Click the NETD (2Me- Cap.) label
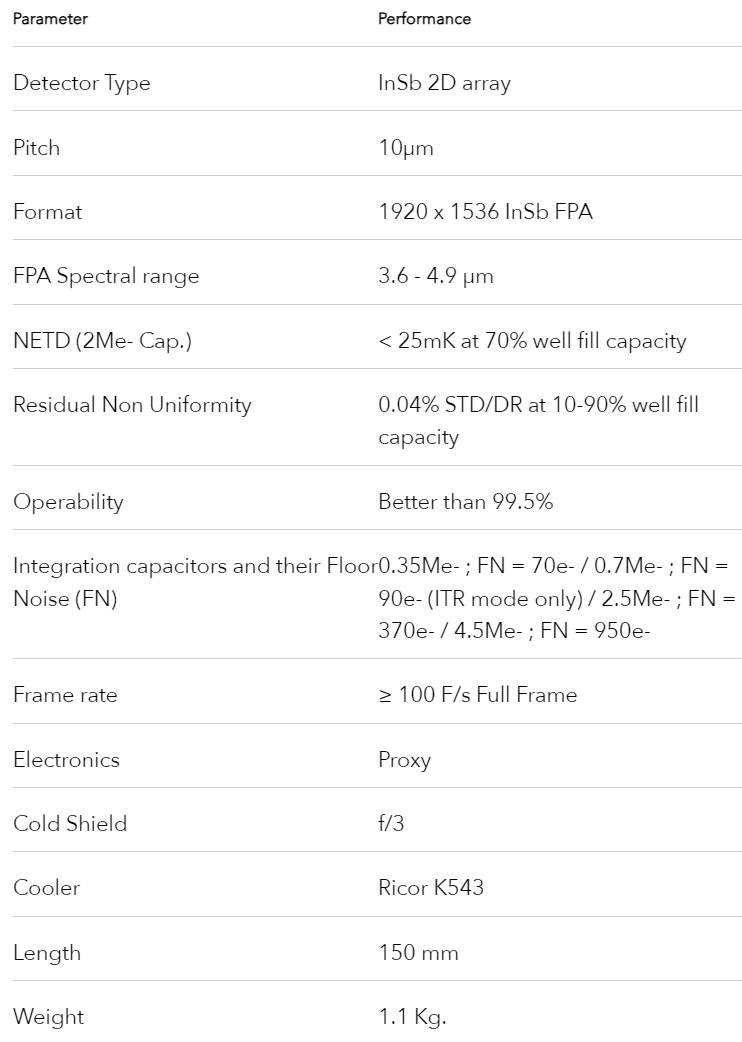742x1042 pixels. [102, 341]
